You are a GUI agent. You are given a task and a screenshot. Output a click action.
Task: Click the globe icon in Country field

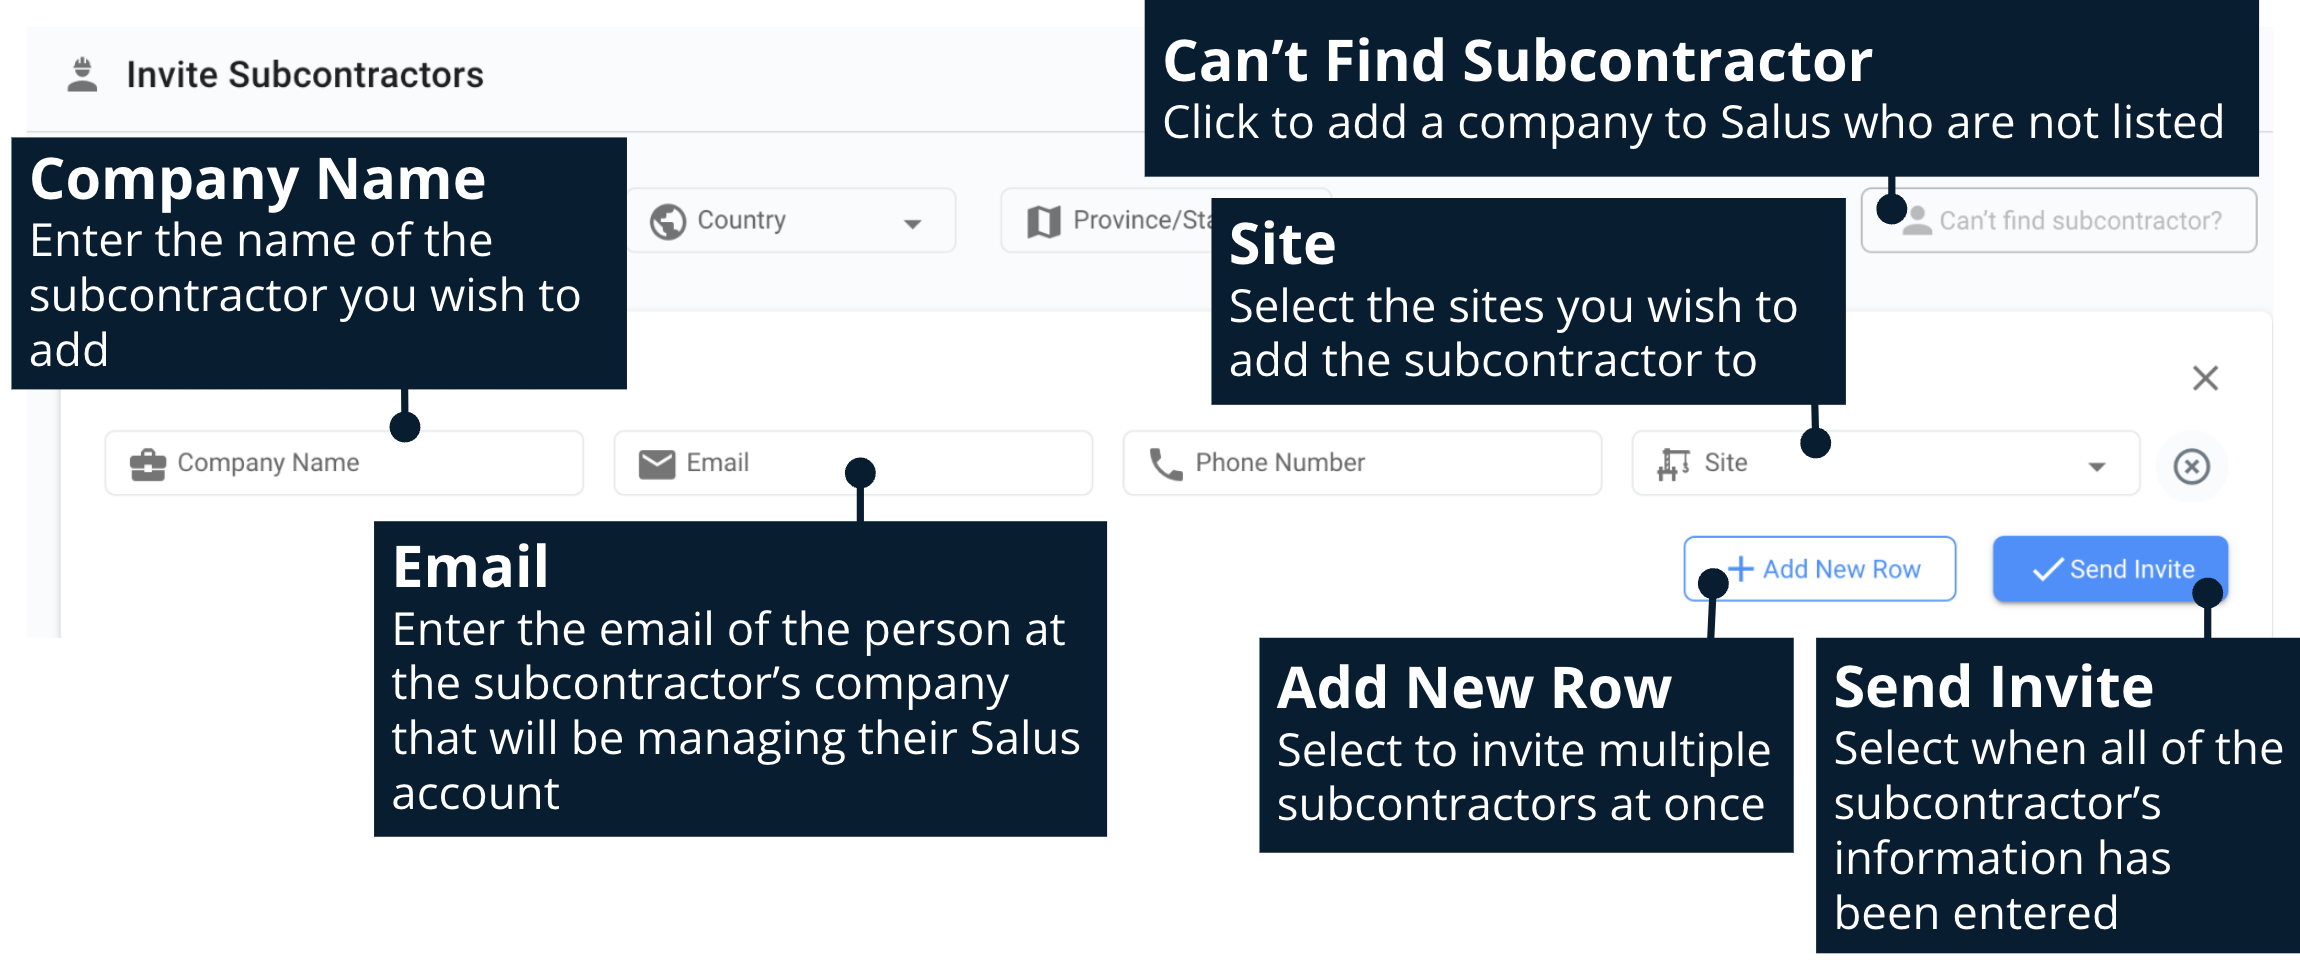coord(667,221)
